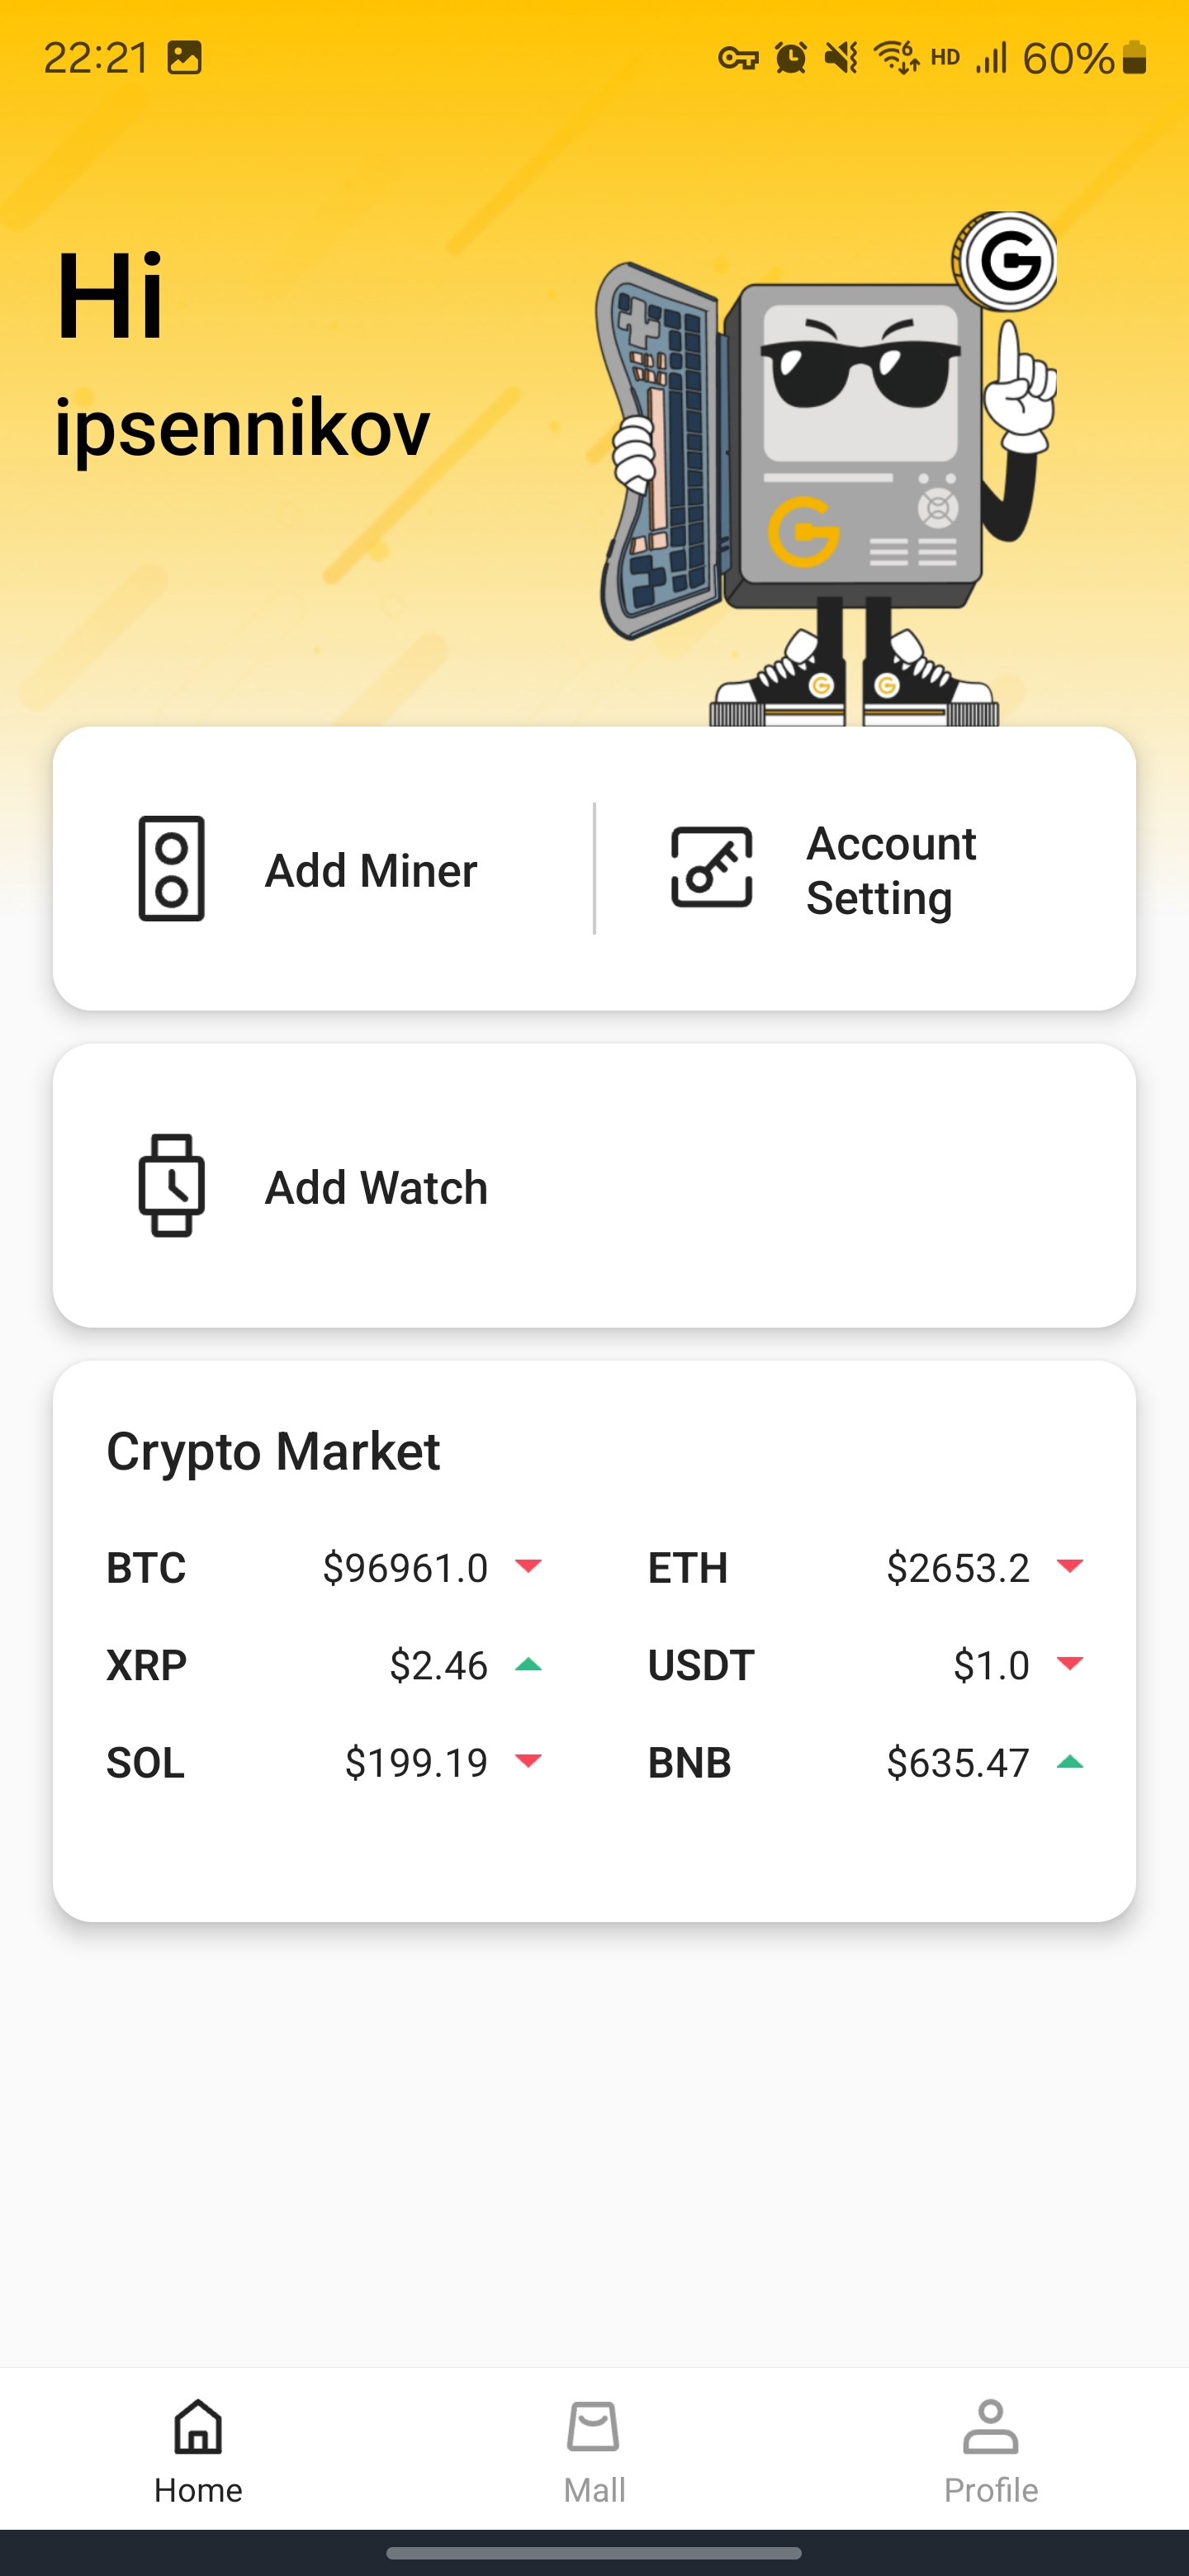Tap the XRP green up arrow

click(528, 1665)
